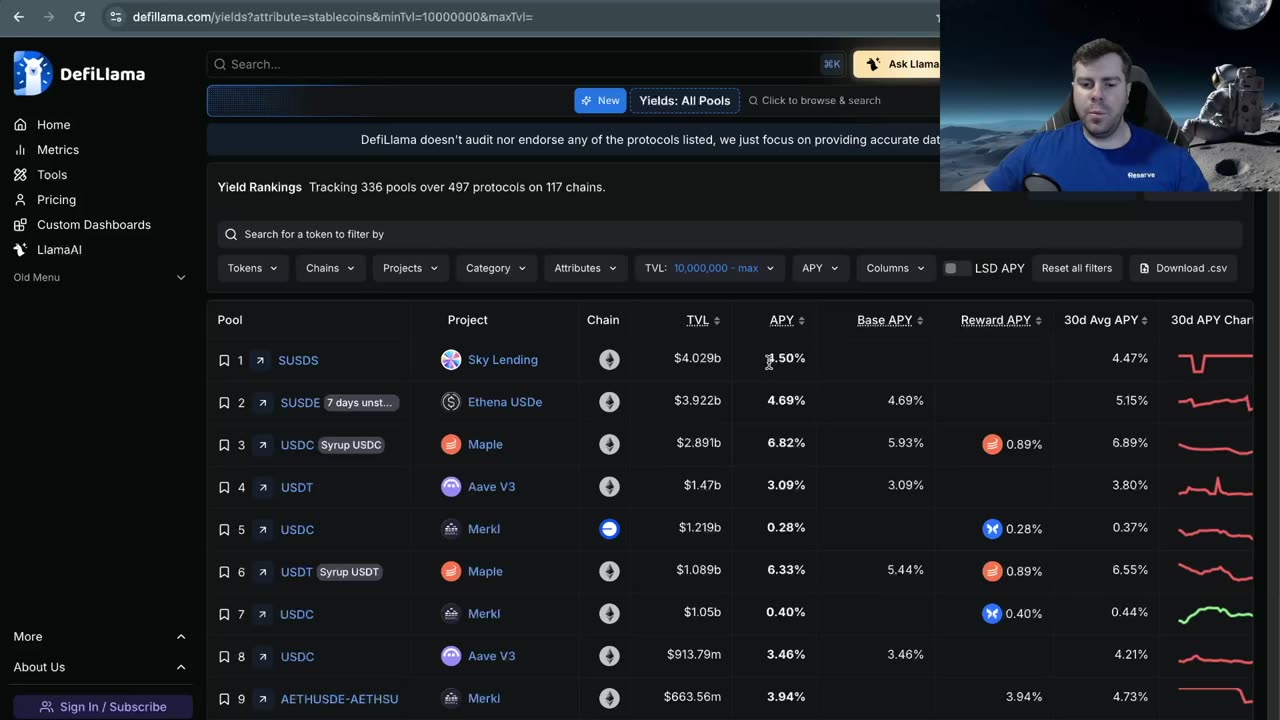1280x720 pixels.
Task: Open external link icon for row 4 USDT
Action: tap(262, 487)
